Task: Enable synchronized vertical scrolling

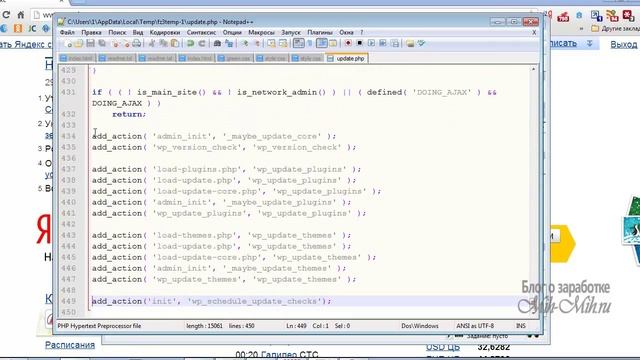Action: coord(271,43)
